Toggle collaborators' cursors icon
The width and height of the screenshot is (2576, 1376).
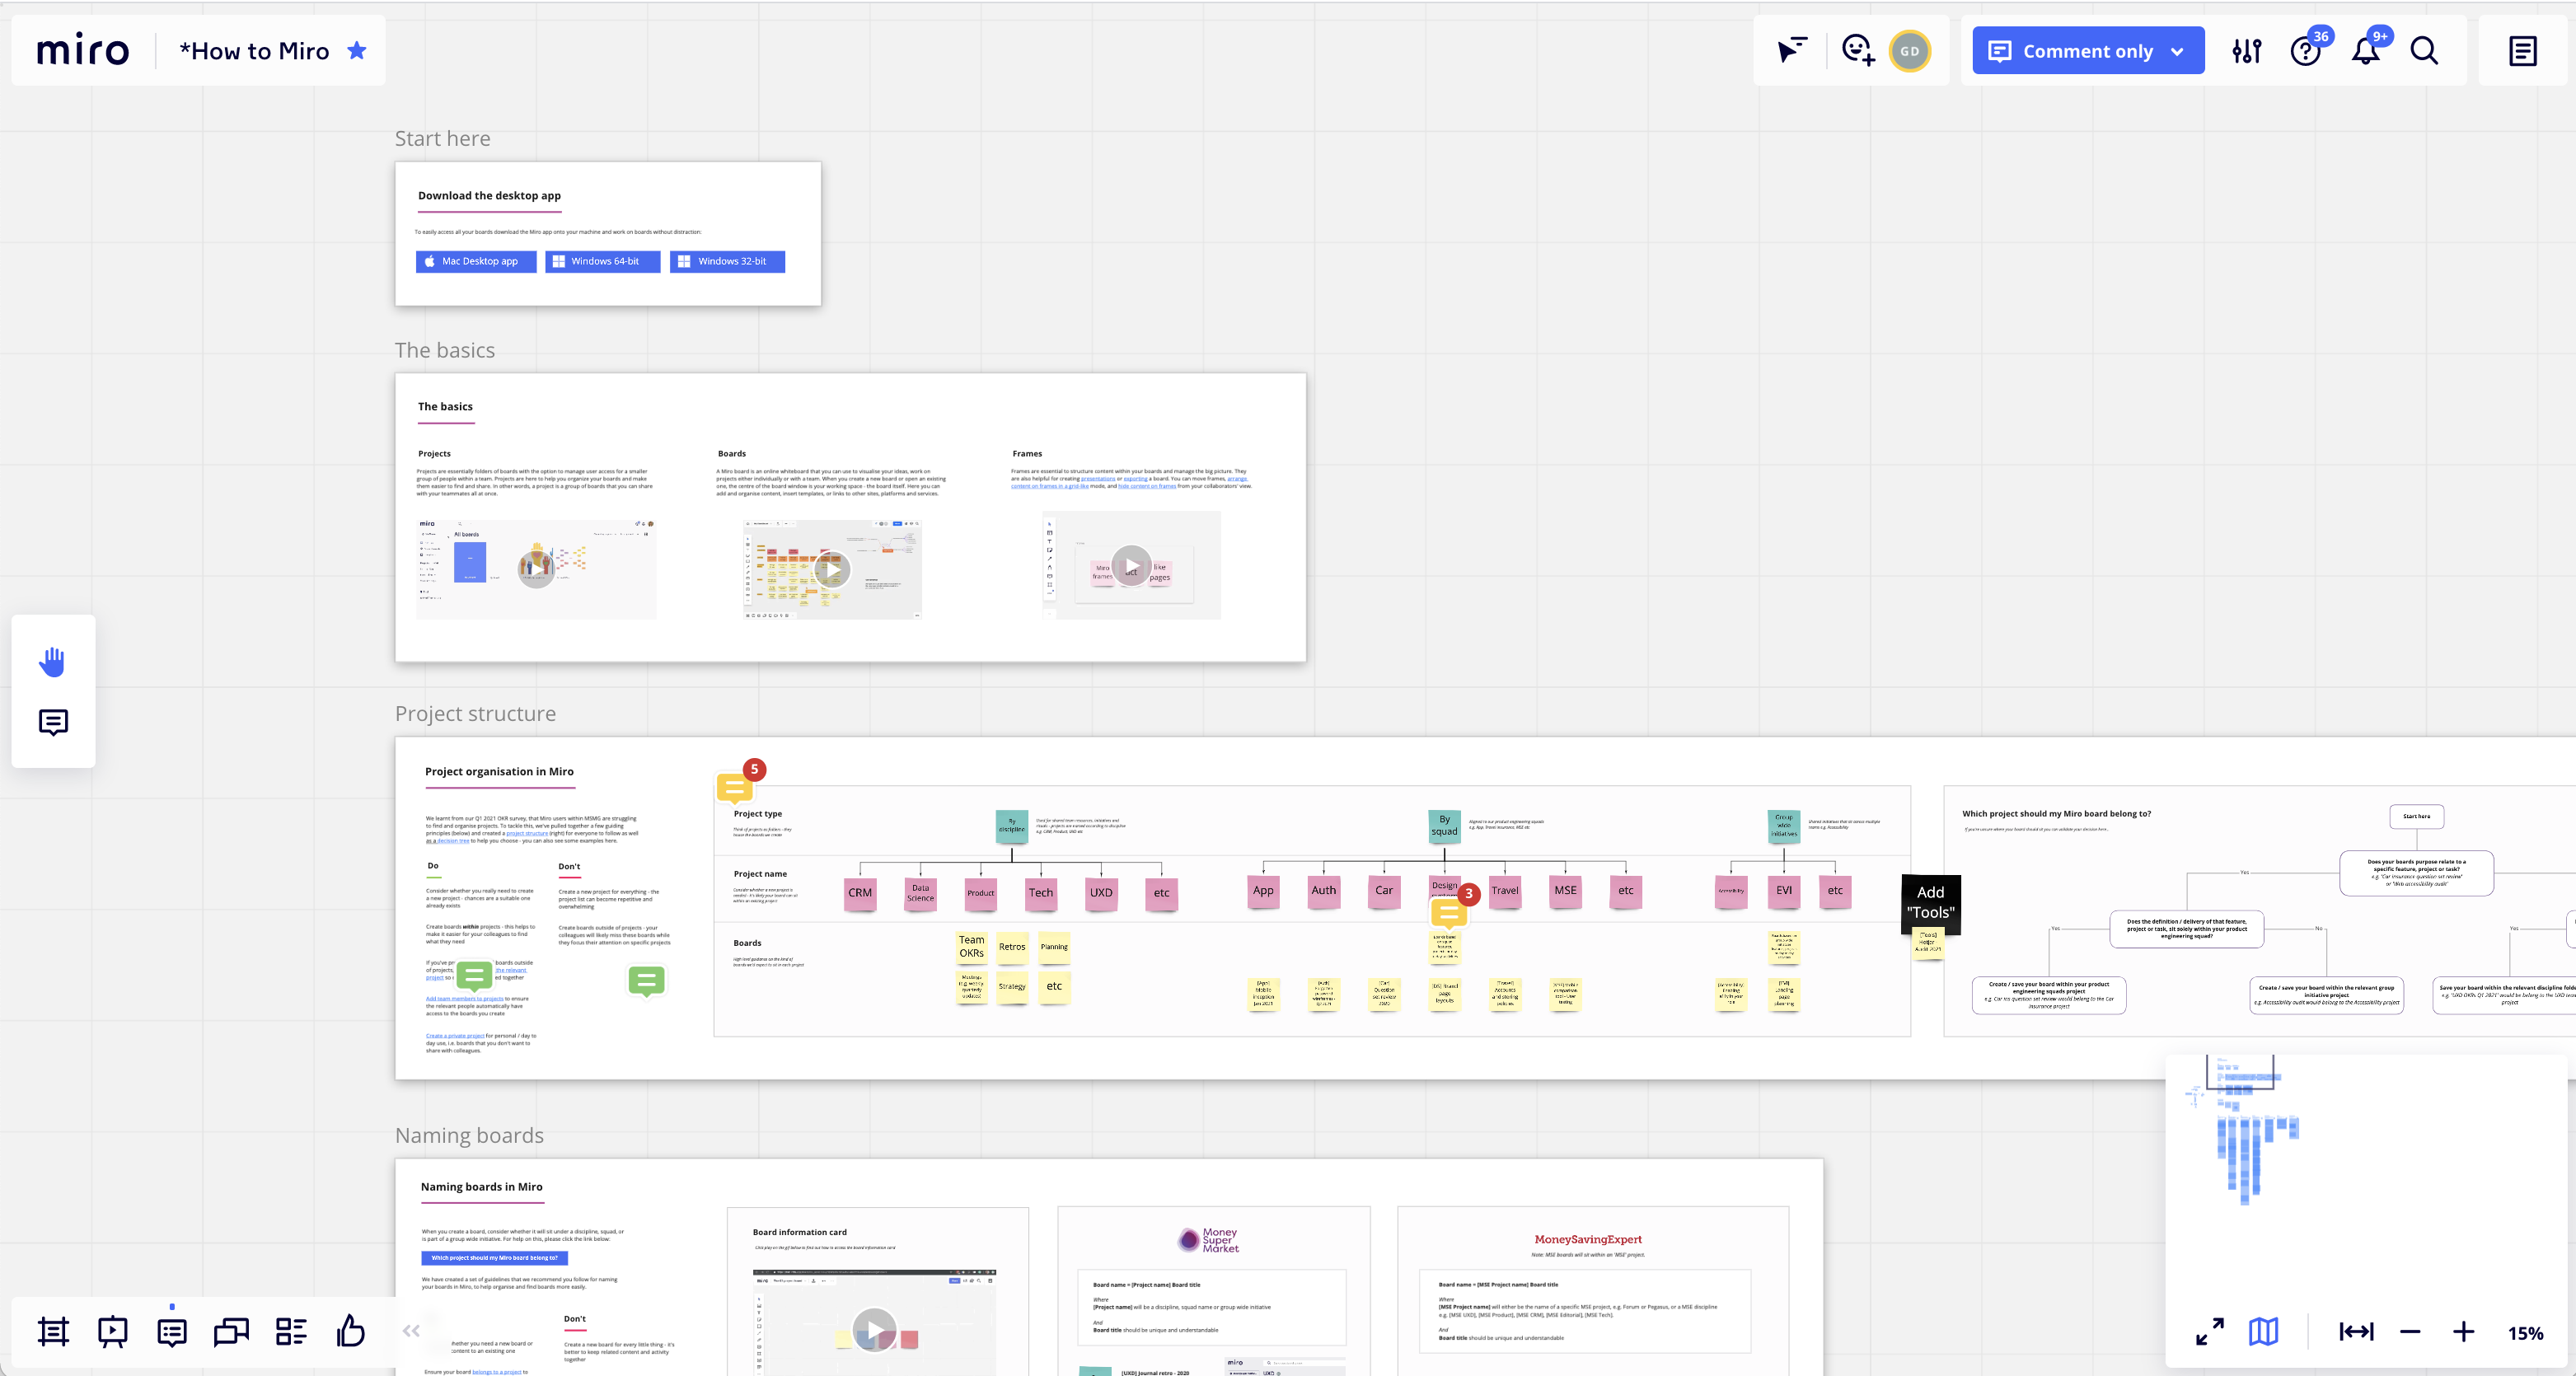pos(1791,50)
